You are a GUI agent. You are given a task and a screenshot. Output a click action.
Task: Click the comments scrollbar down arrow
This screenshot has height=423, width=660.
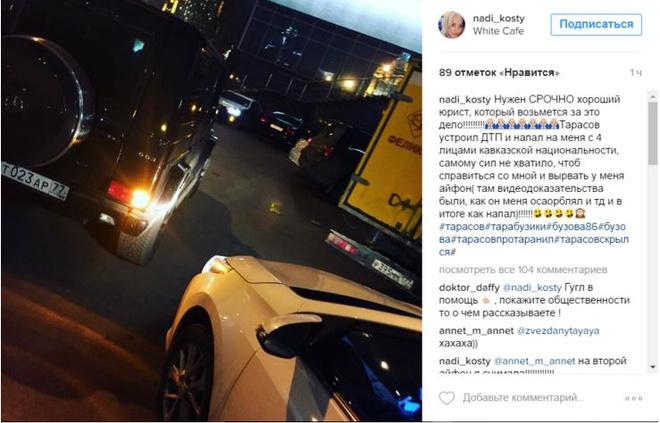pos(653,367)
